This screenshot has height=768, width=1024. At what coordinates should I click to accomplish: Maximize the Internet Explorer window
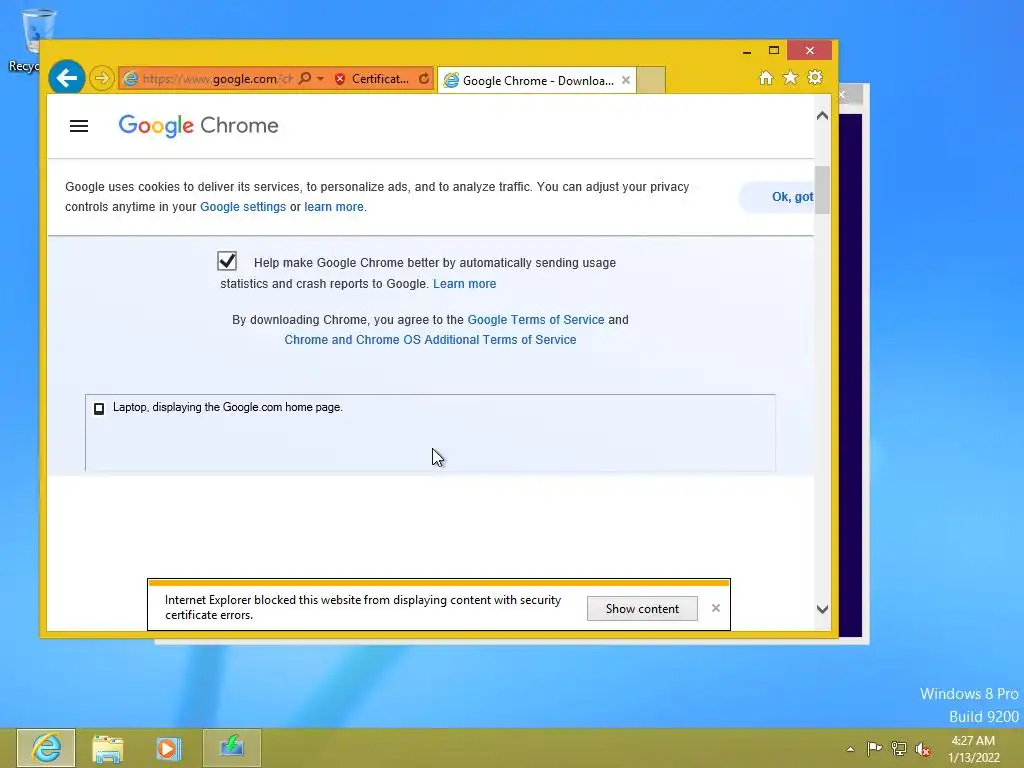click(x=774, y=50)
